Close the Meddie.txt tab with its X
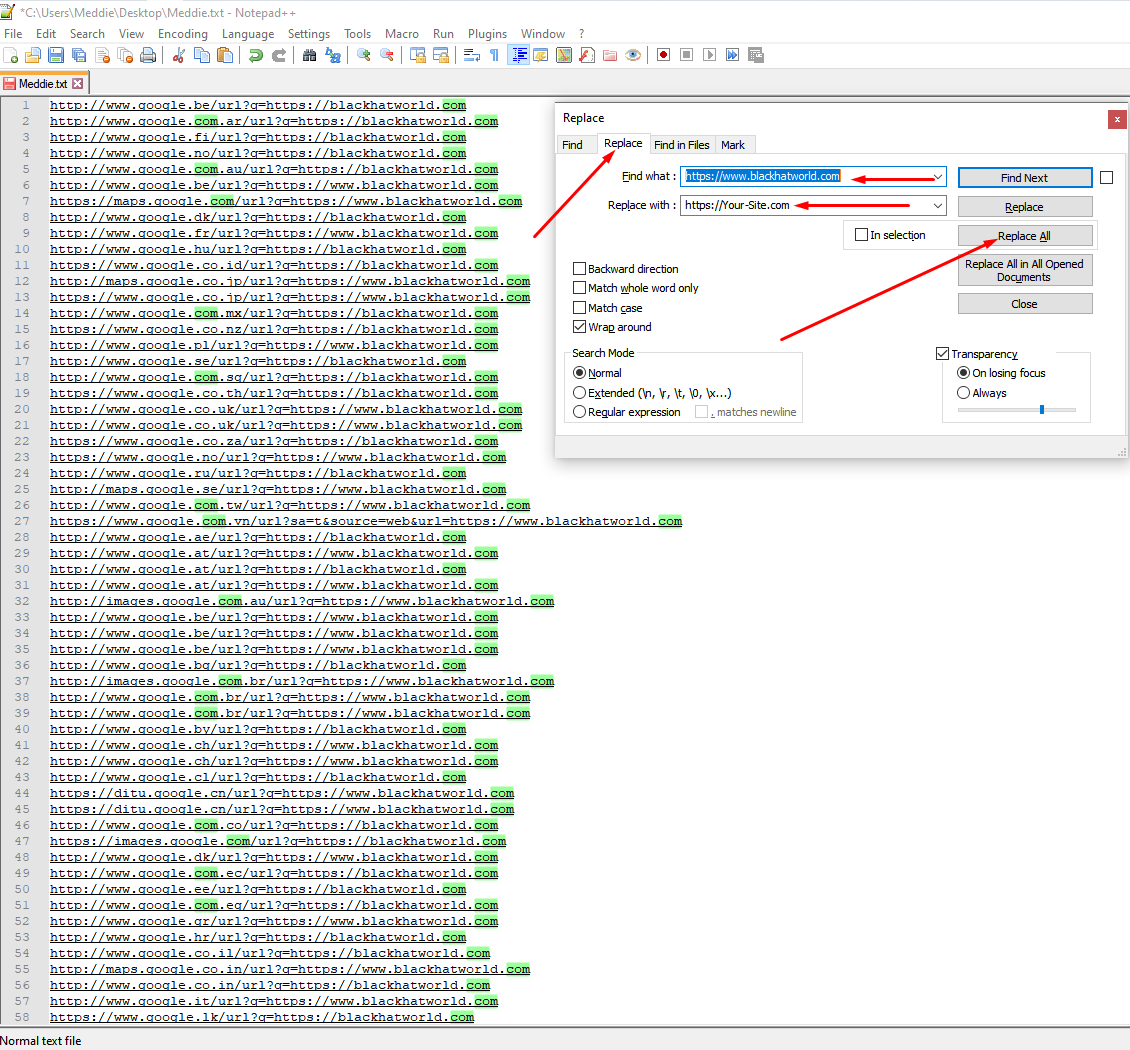 point(77,84)
